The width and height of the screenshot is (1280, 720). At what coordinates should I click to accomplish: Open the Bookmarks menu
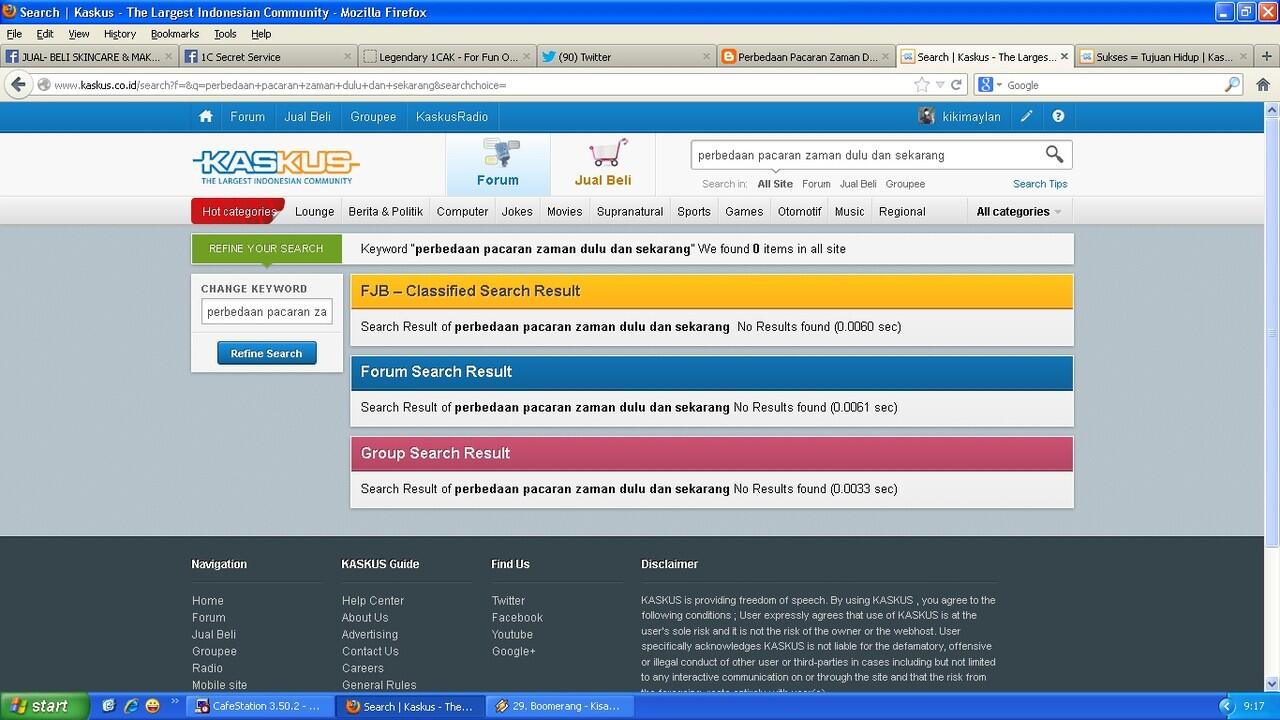tap(175, 34)
